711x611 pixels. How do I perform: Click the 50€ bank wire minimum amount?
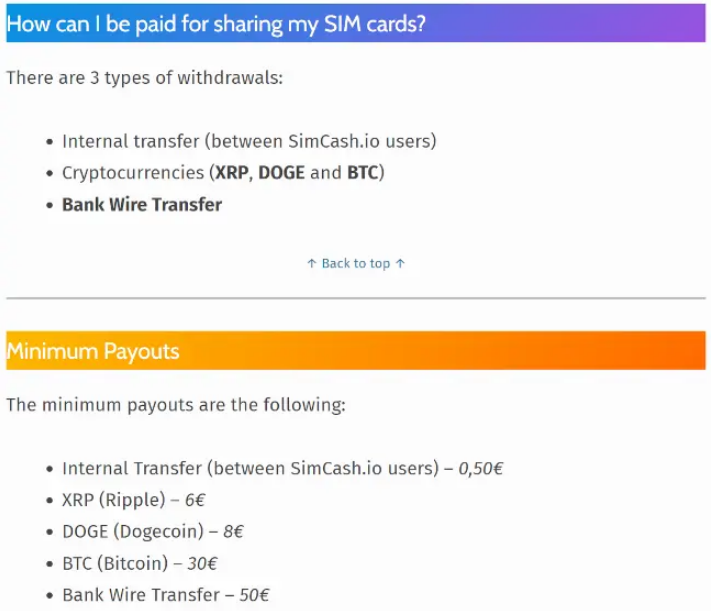coord(254,595)
